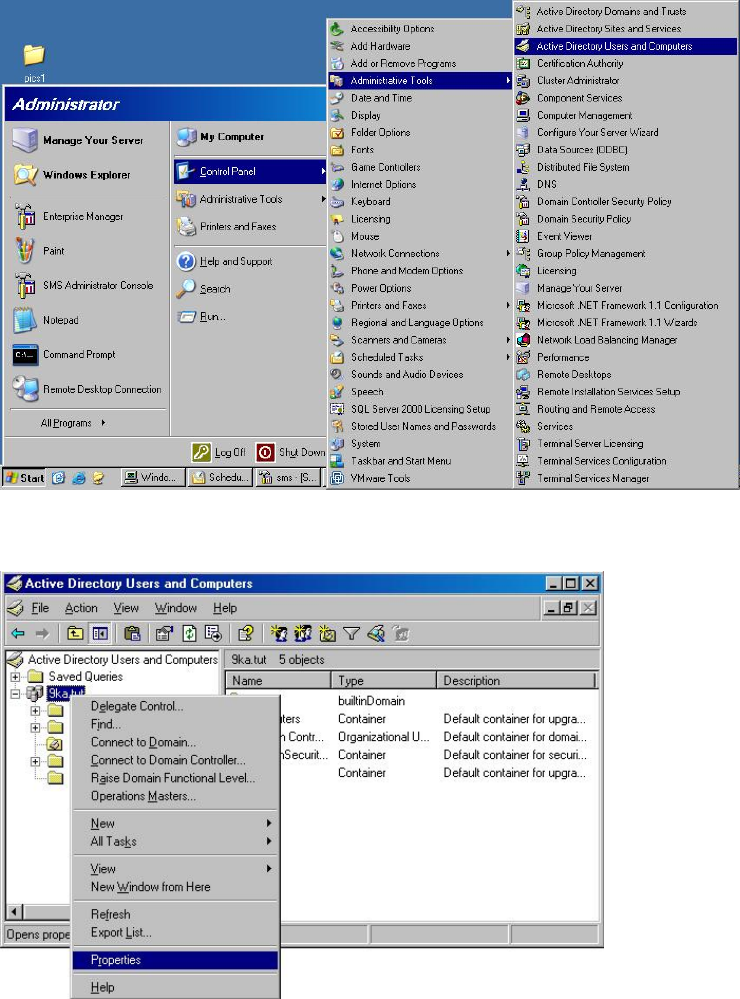Click the Up one level toolbar icon
Viewport: 740px width, 999px height.
coord(75,633)
